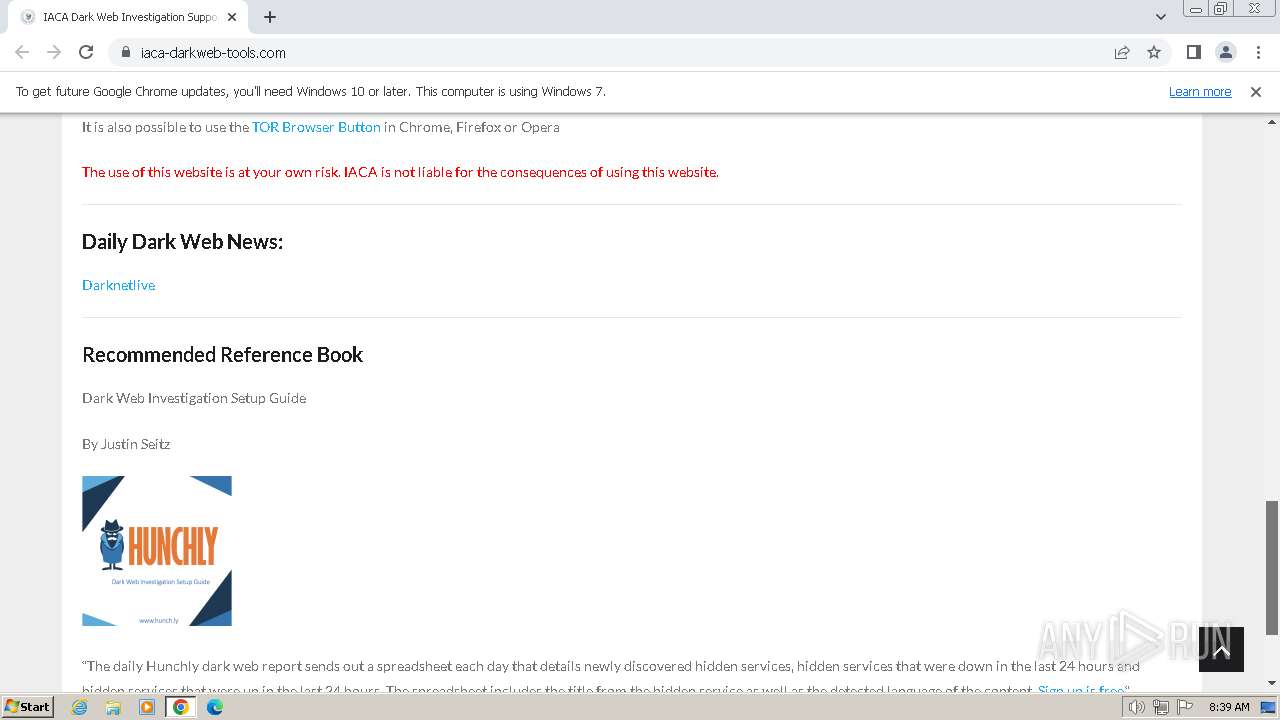View site information lock icon
The width and height of the screenshot is (1280, 720).
pos(125,52)
